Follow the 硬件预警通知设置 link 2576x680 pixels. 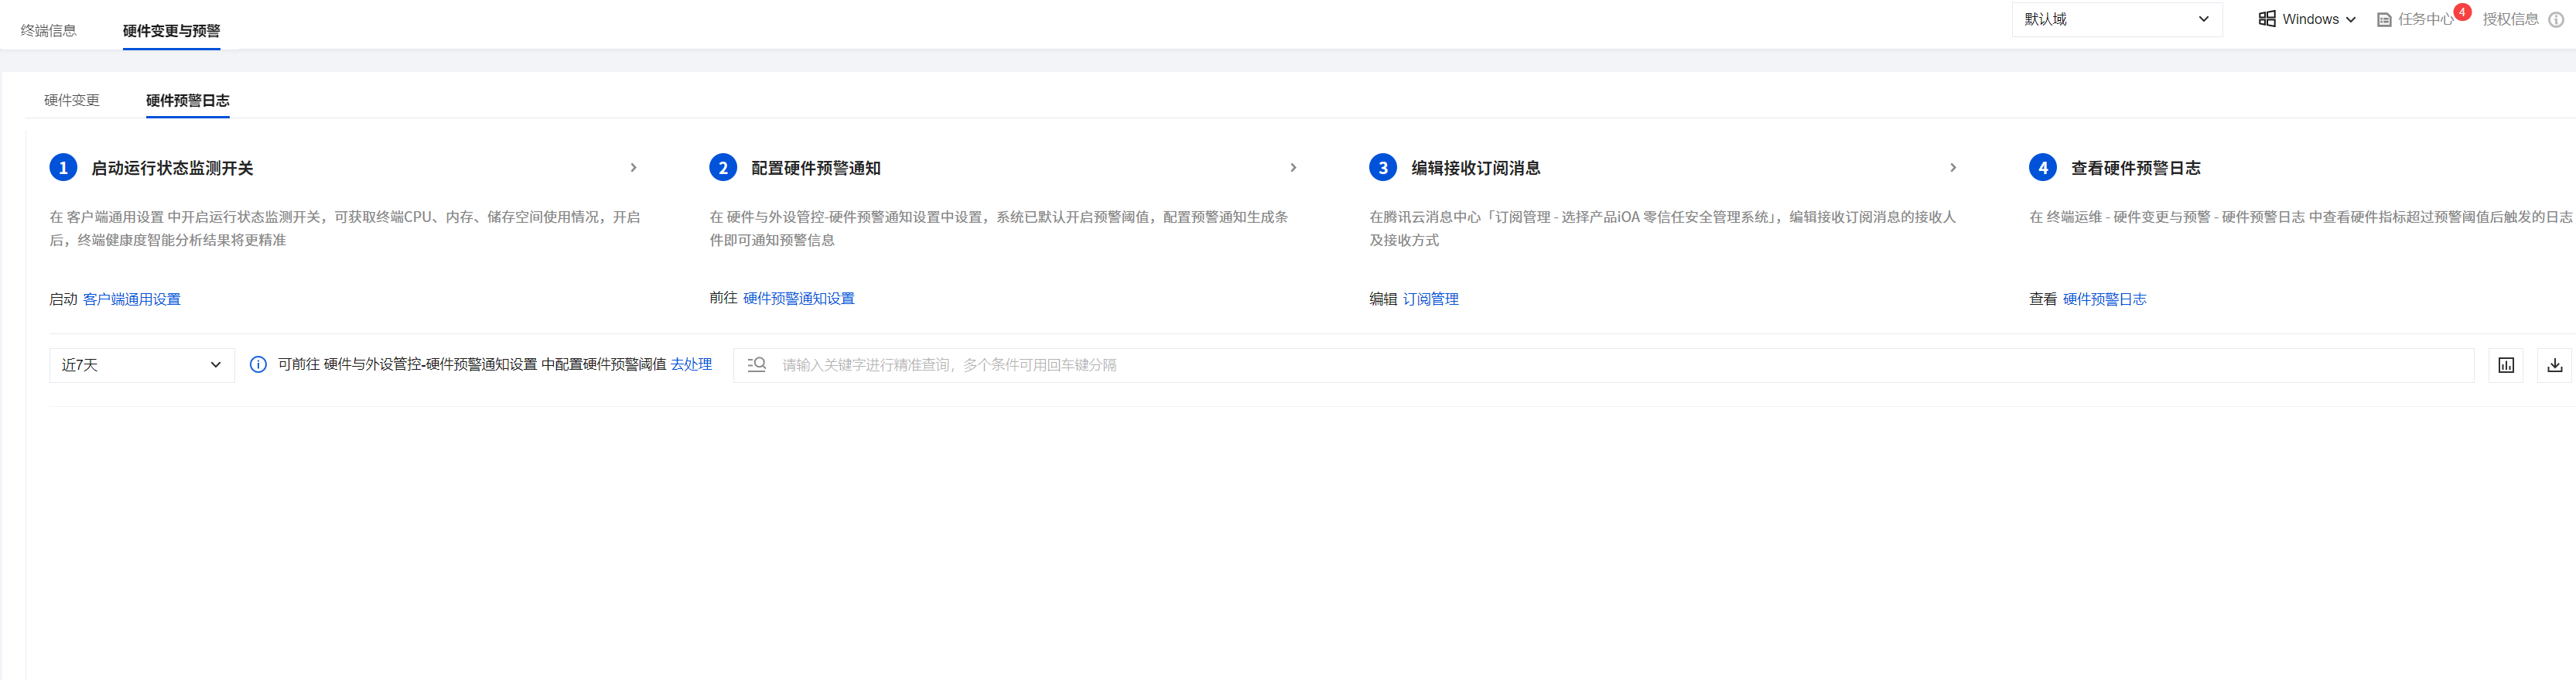coord(798,298)
